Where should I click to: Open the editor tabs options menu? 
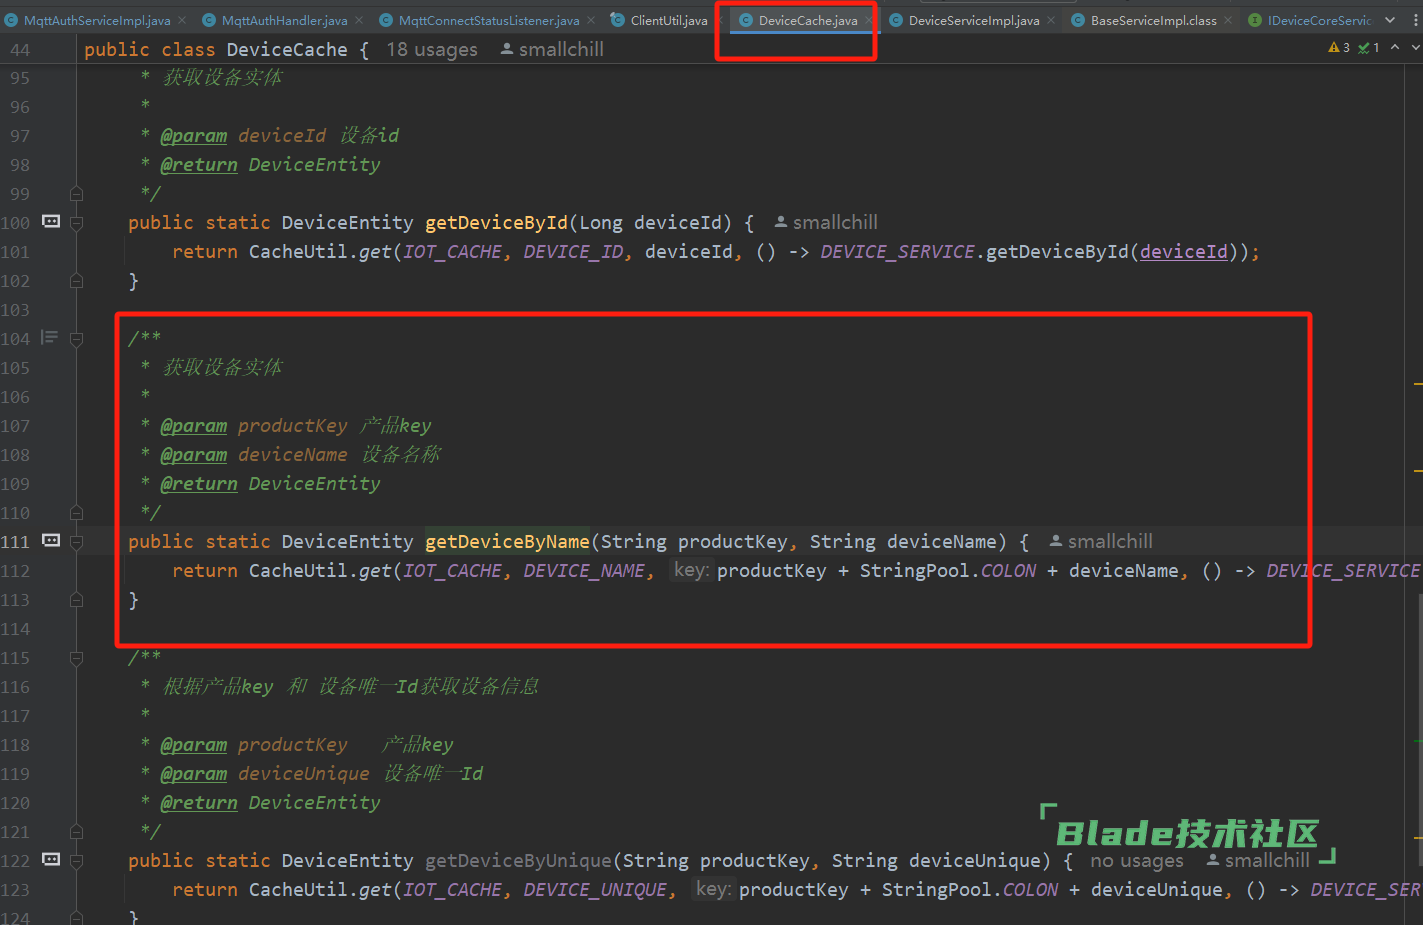click(x=1416, y=20)
